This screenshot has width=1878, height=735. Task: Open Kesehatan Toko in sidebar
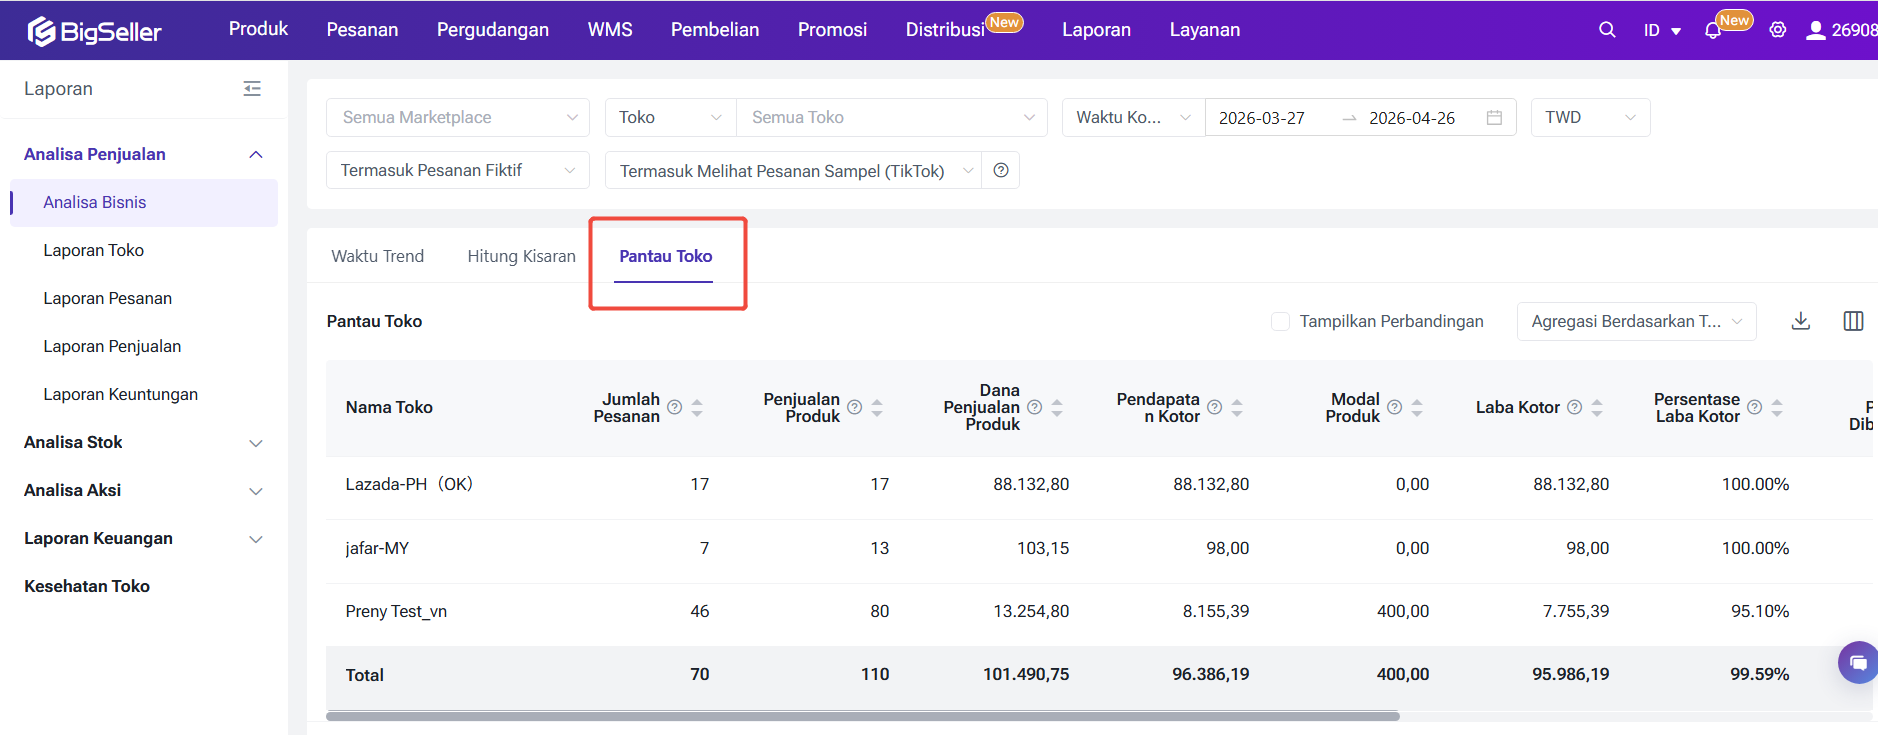(x=87, y=587)
